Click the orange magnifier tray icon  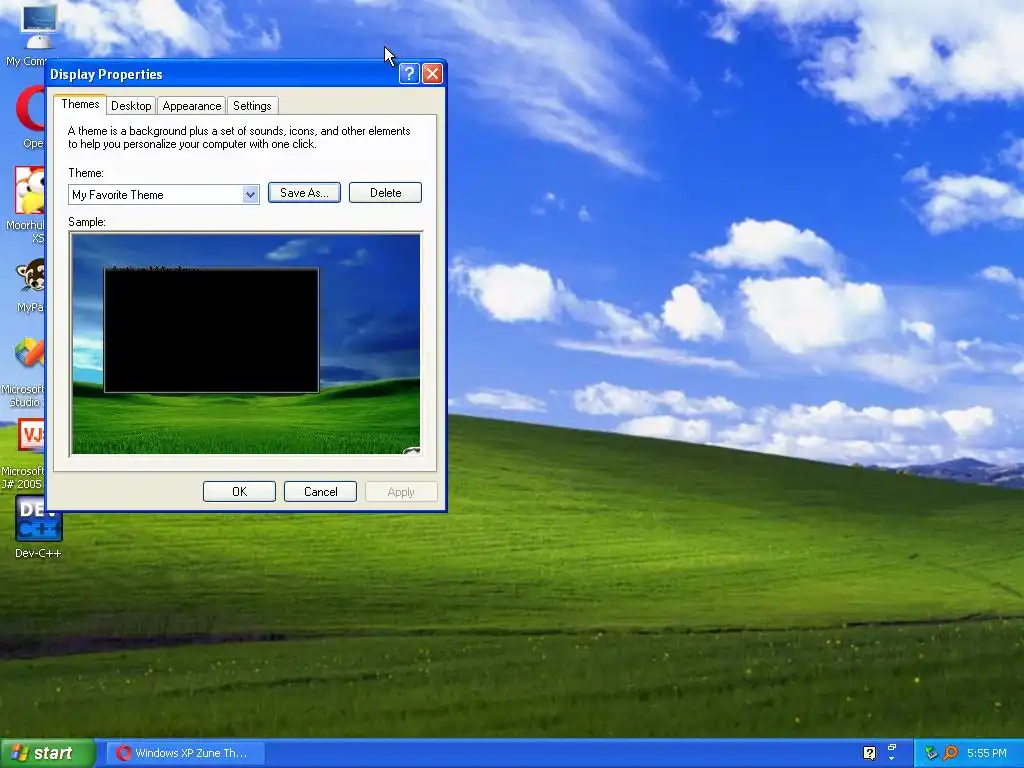[x=950, y=753]
